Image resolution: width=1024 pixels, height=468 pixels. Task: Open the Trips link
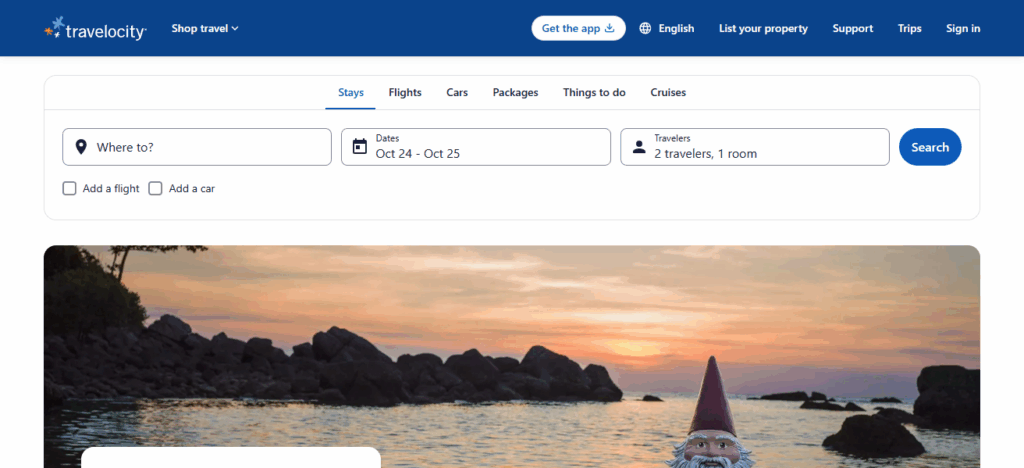[910, 28]
